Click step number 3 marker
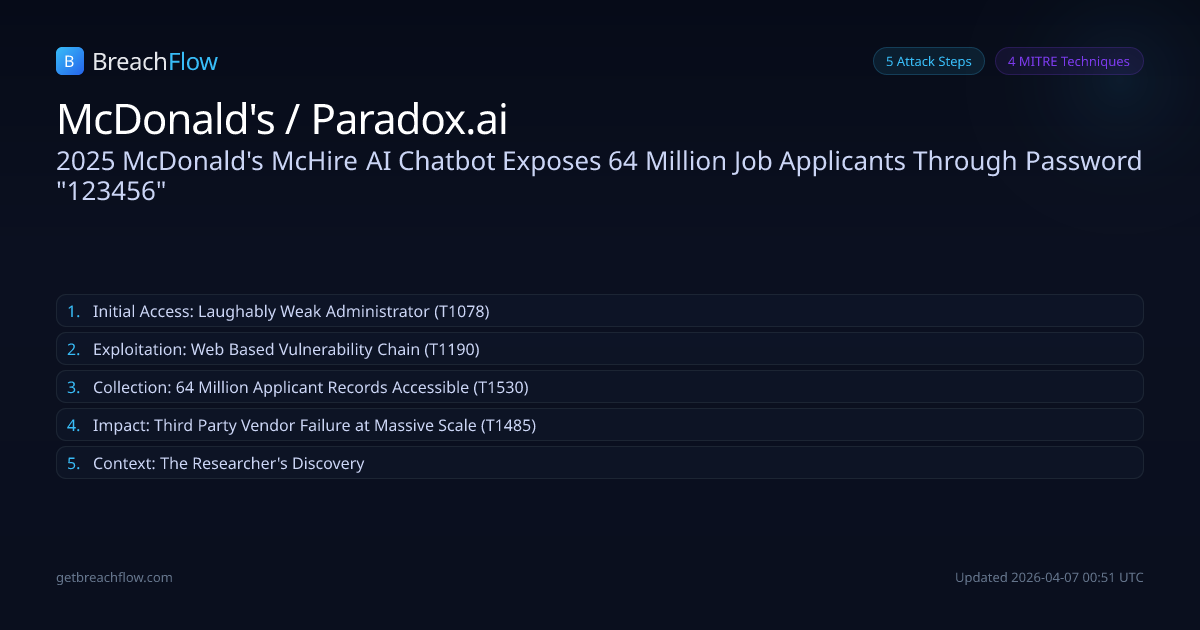 tap(73, 387)
